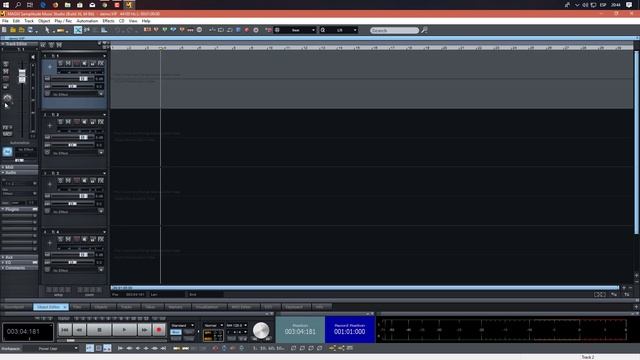640x360 pixels.
Task: Open the Automation menu
Action: click(x=87, y=21)
